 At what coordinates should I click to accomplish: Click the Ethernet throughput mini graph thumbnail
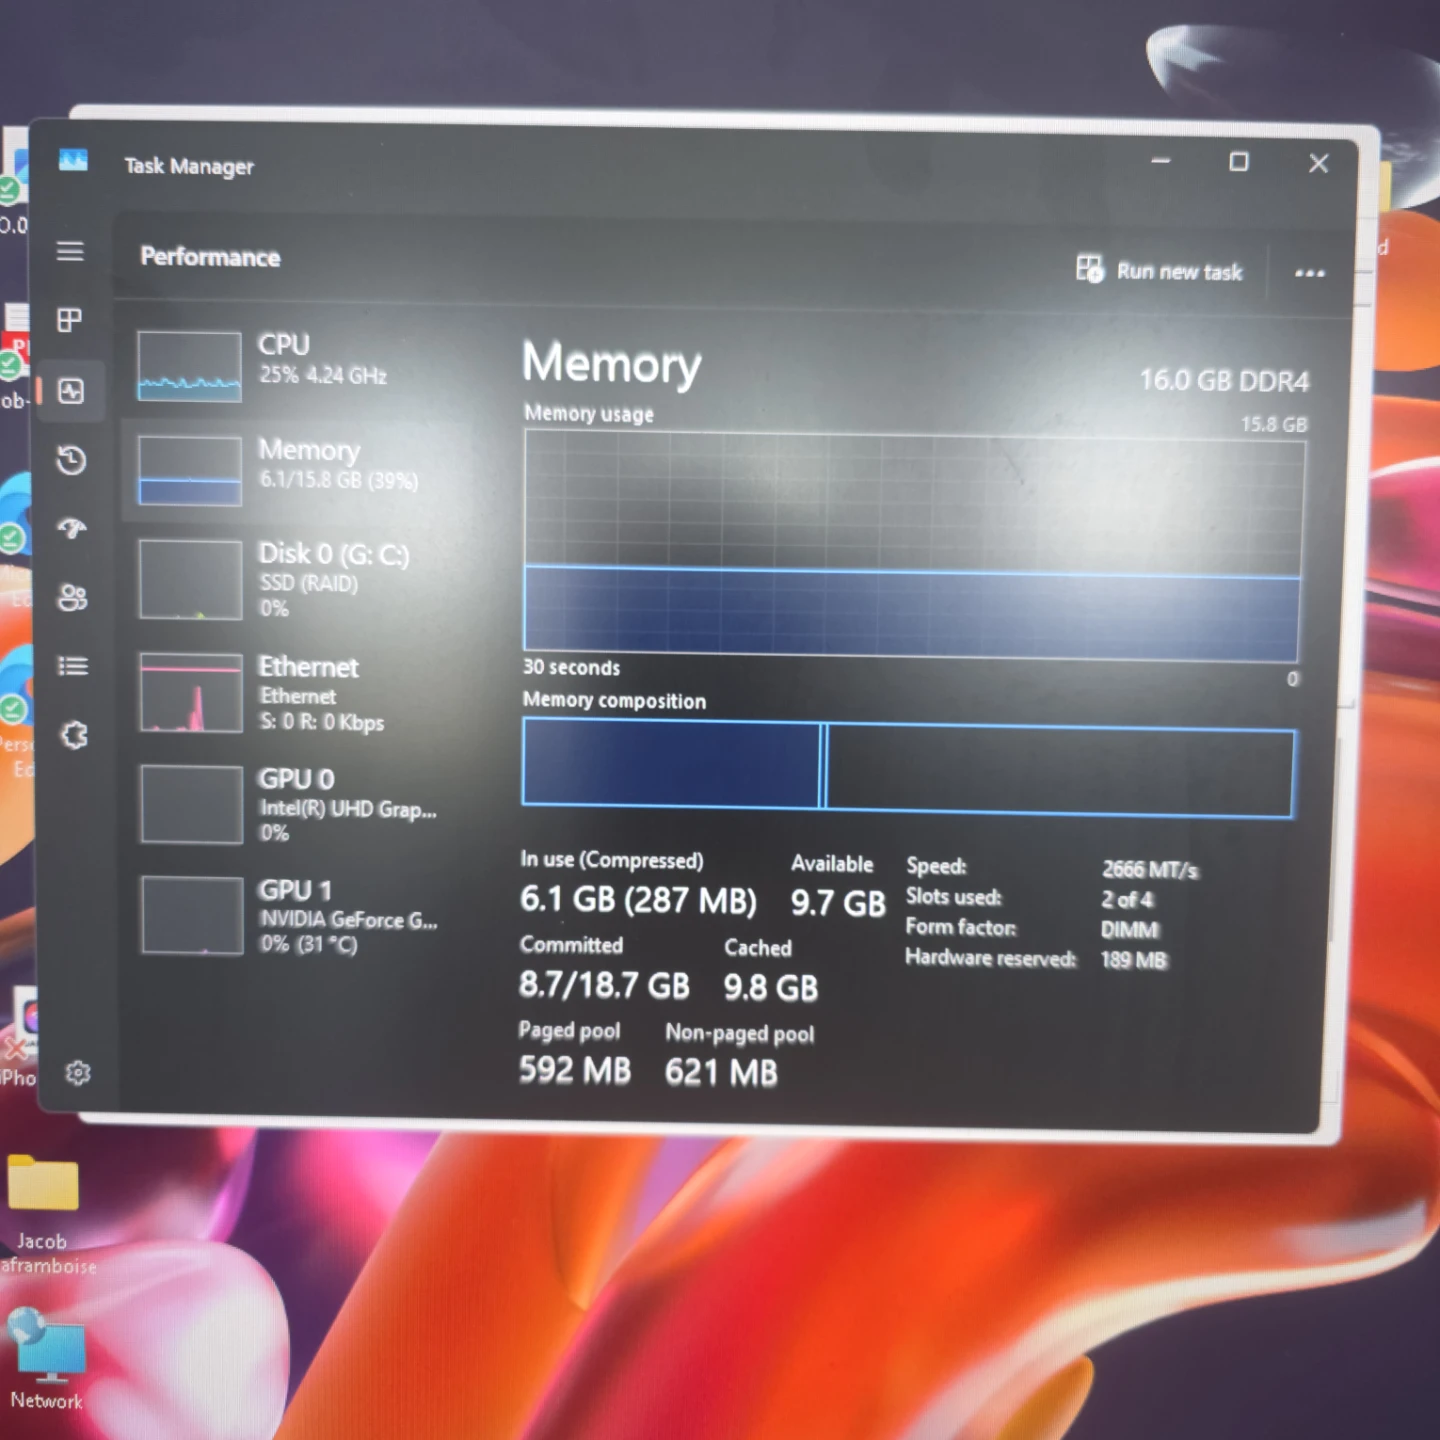pos(191,693)
